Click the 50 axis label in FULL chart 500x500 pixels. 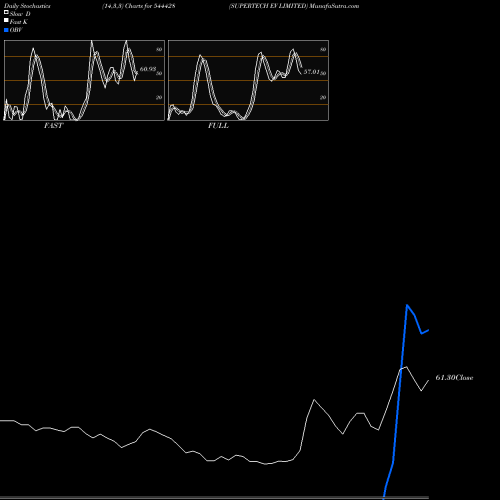pyautogui.click(x=323, y=73)
